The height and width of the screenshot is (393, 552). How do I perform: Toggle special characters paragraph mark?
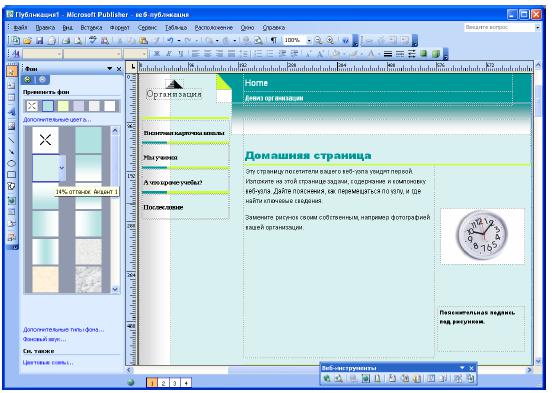click(x=273, y=40)
